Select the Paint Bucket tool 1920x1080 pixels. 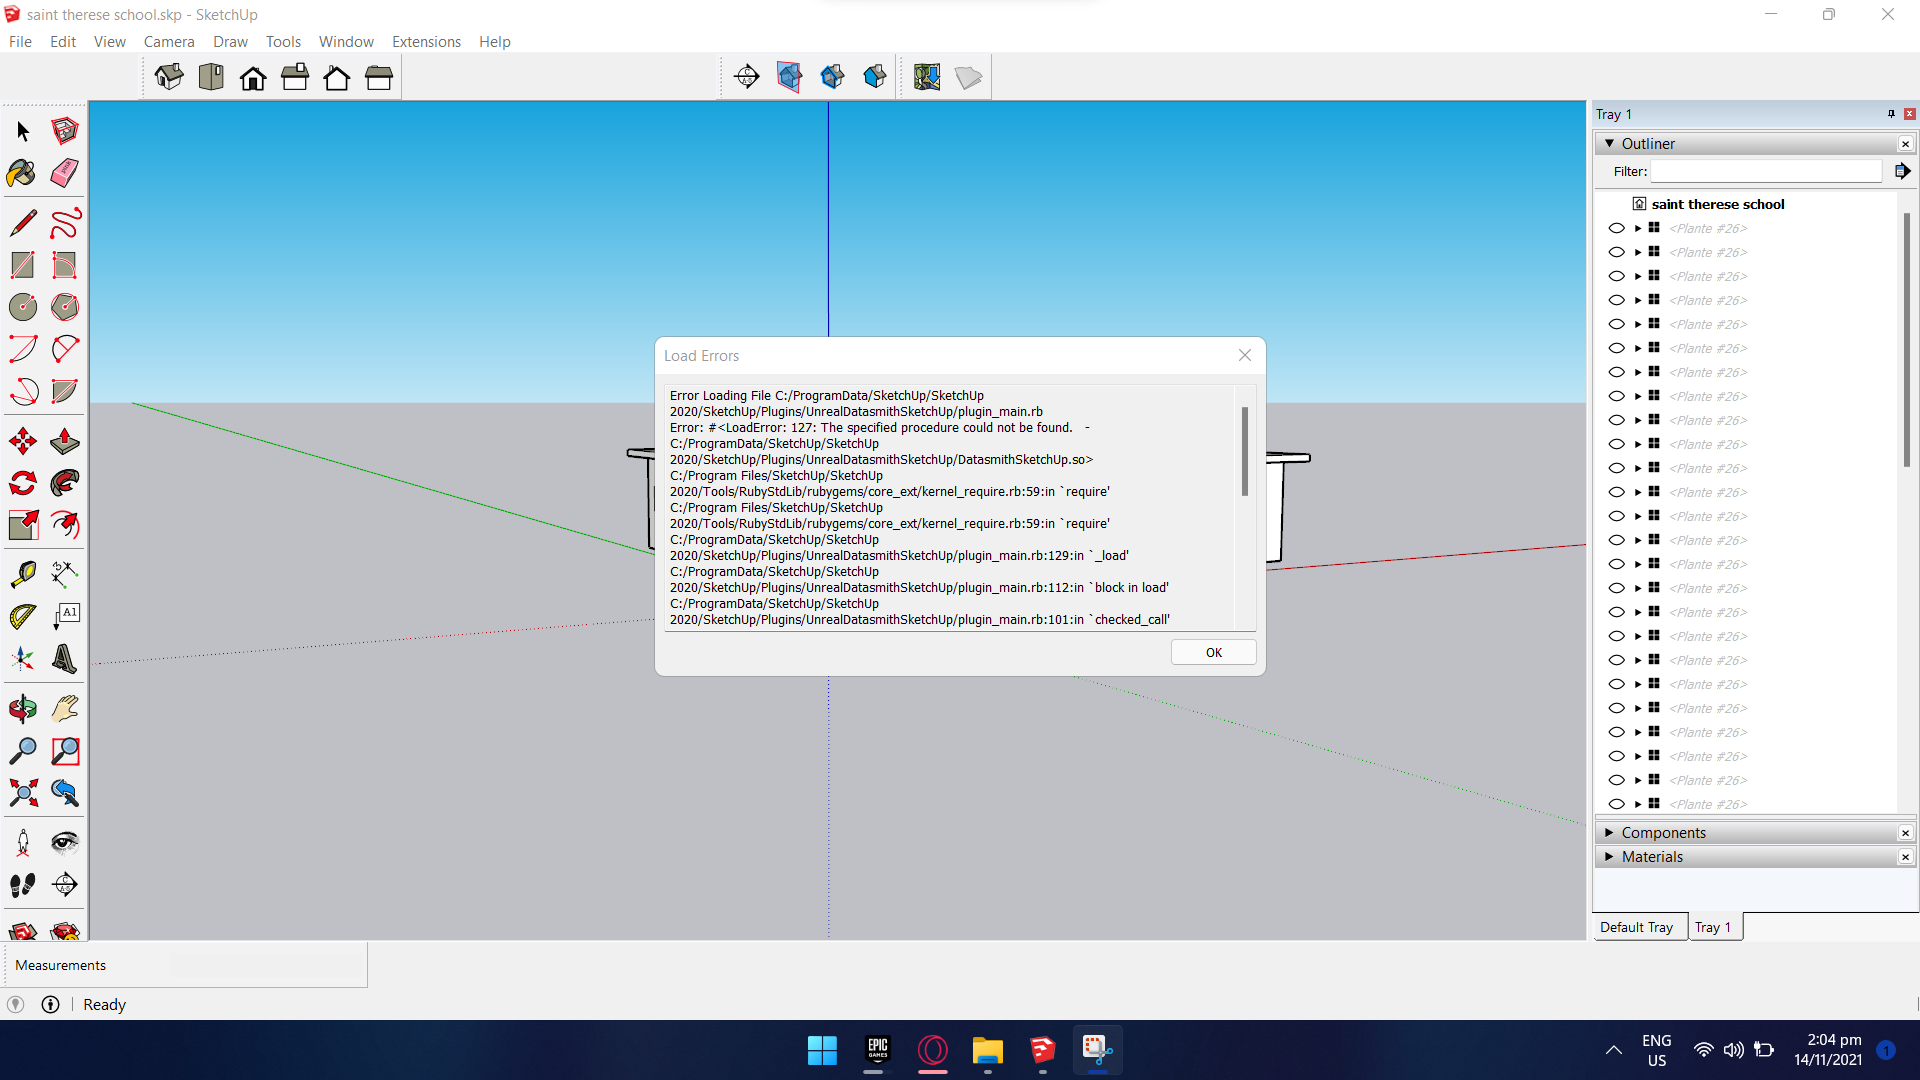click(22, 173)
